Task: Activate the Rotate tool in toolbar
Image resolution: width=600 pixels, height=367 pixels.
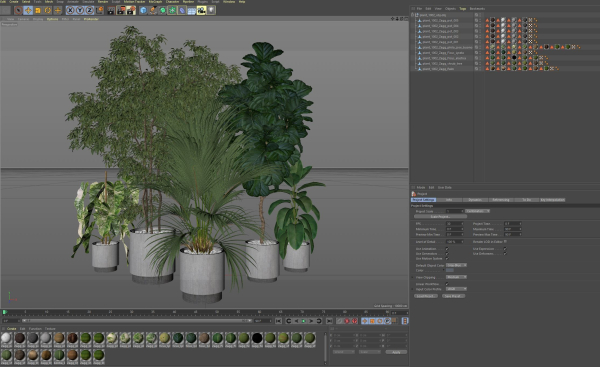Action: (x=48, y=10)
